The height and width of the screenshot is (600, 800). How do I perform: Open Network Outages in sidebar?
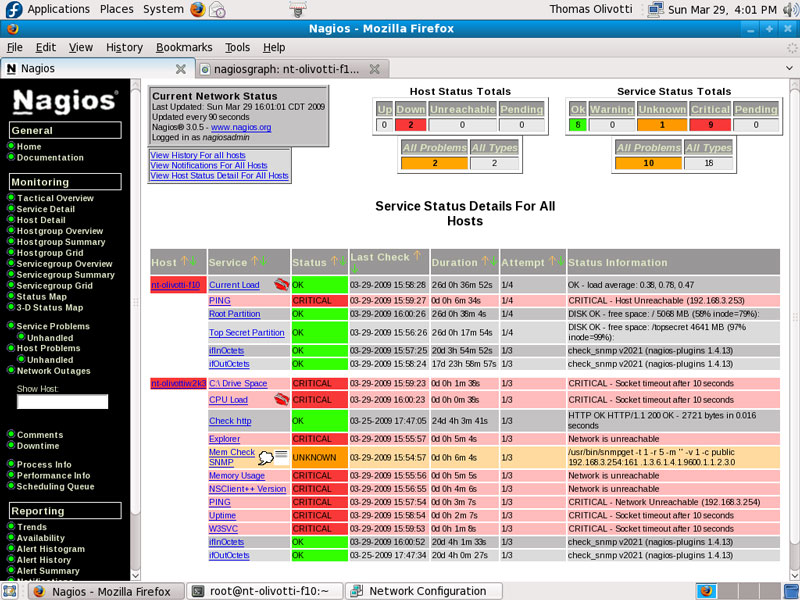(x=54, y=371)
